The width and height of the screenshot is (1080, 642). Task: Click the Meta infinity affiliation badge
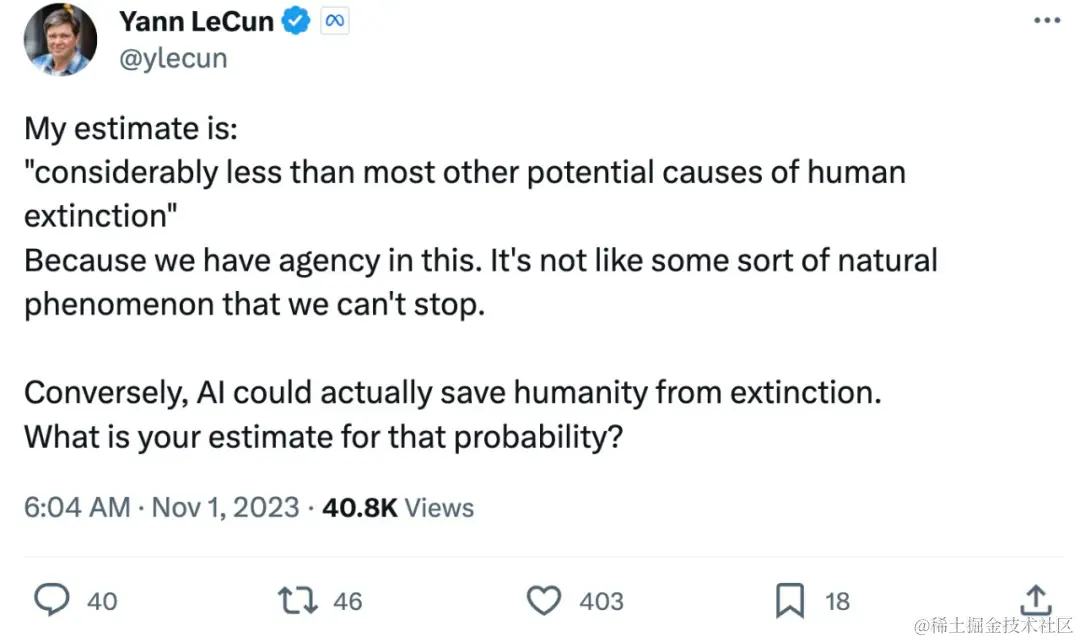click(335, 20)
